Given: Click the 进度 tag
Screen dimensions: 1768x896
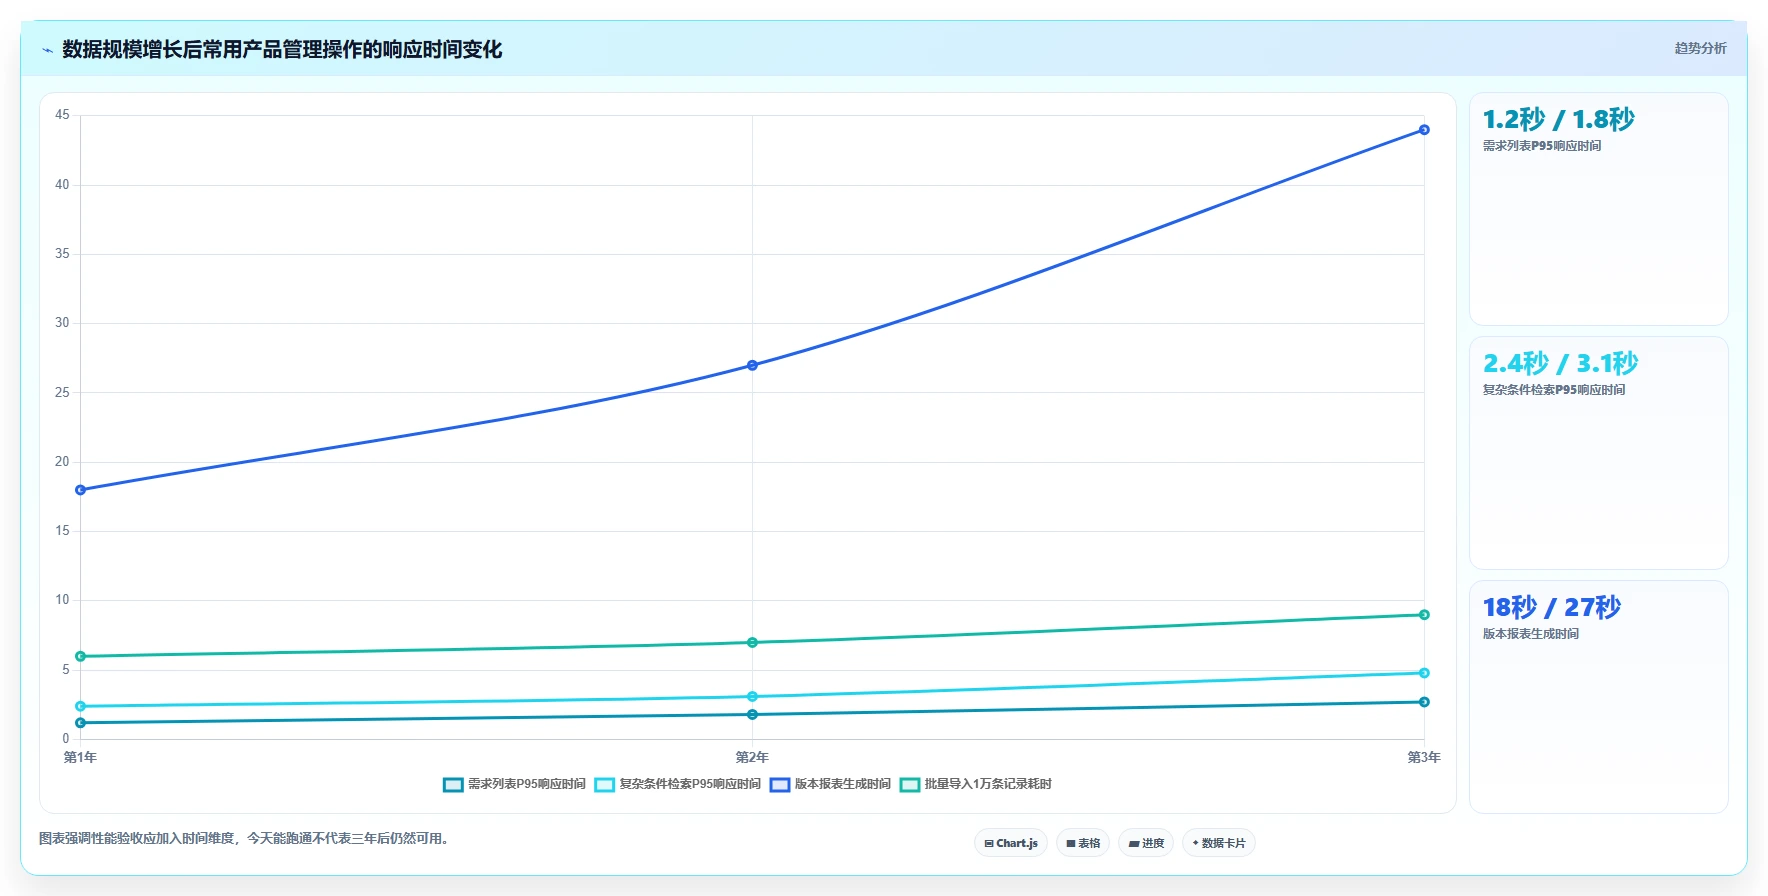Looking at the screenshot, I should click(1146, 843).
